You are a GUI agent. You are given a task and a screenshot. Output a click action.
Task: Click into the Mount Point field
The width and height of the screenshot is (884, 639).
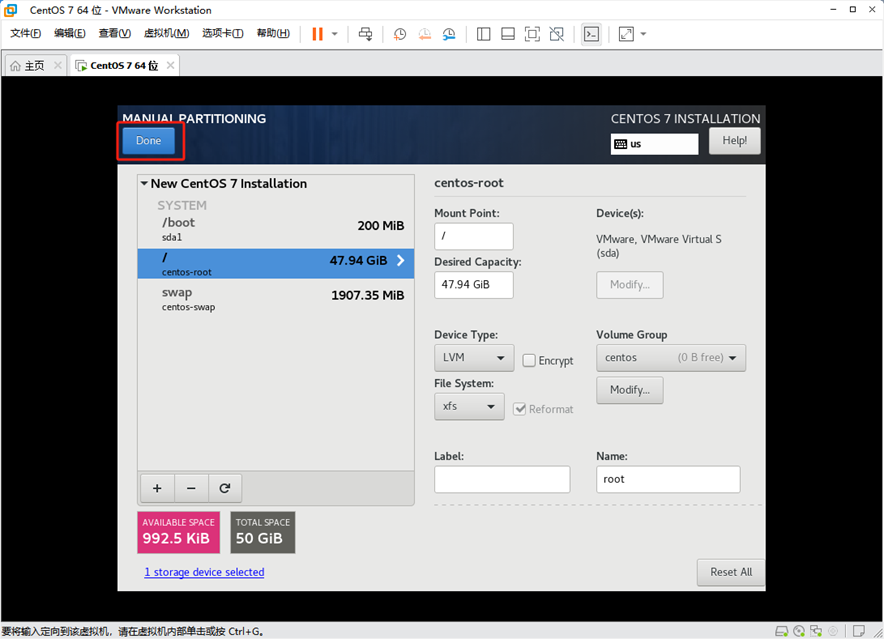click(x=474, y=236)
